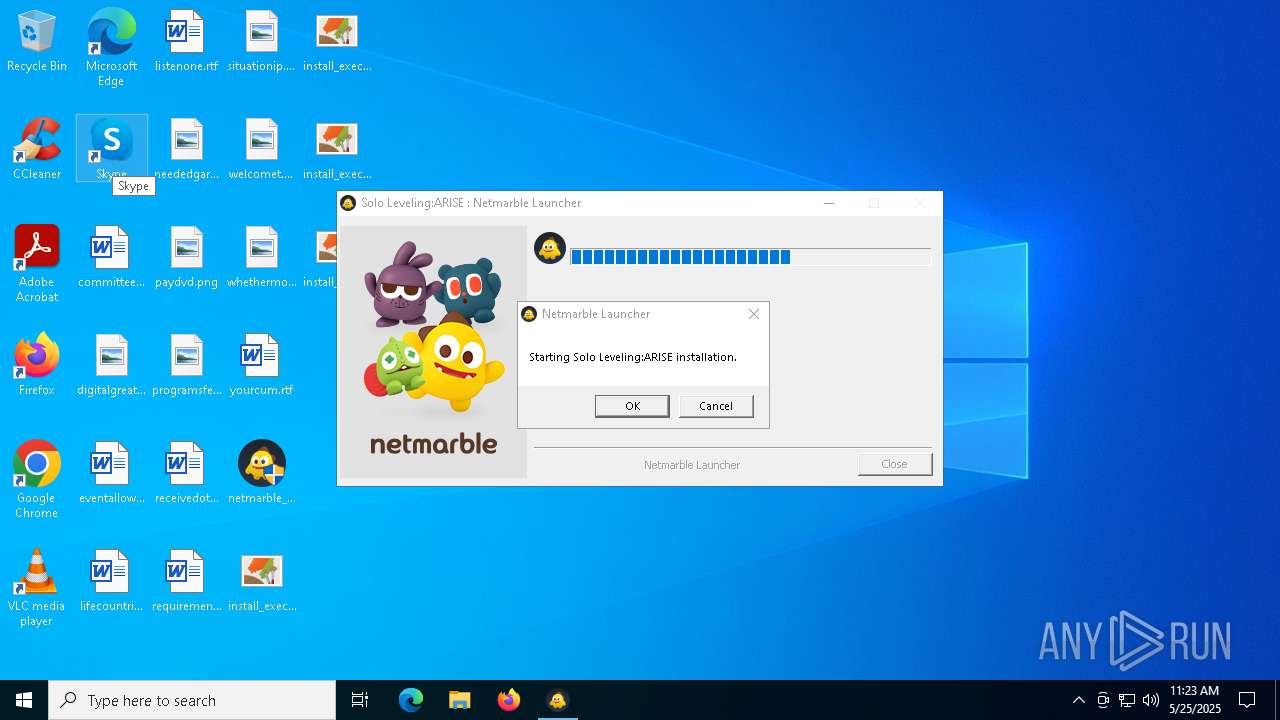The width and height of the screenshot is (1280, 720).
Task: Open Task View from taskbar
Action: tap(360, 700)
